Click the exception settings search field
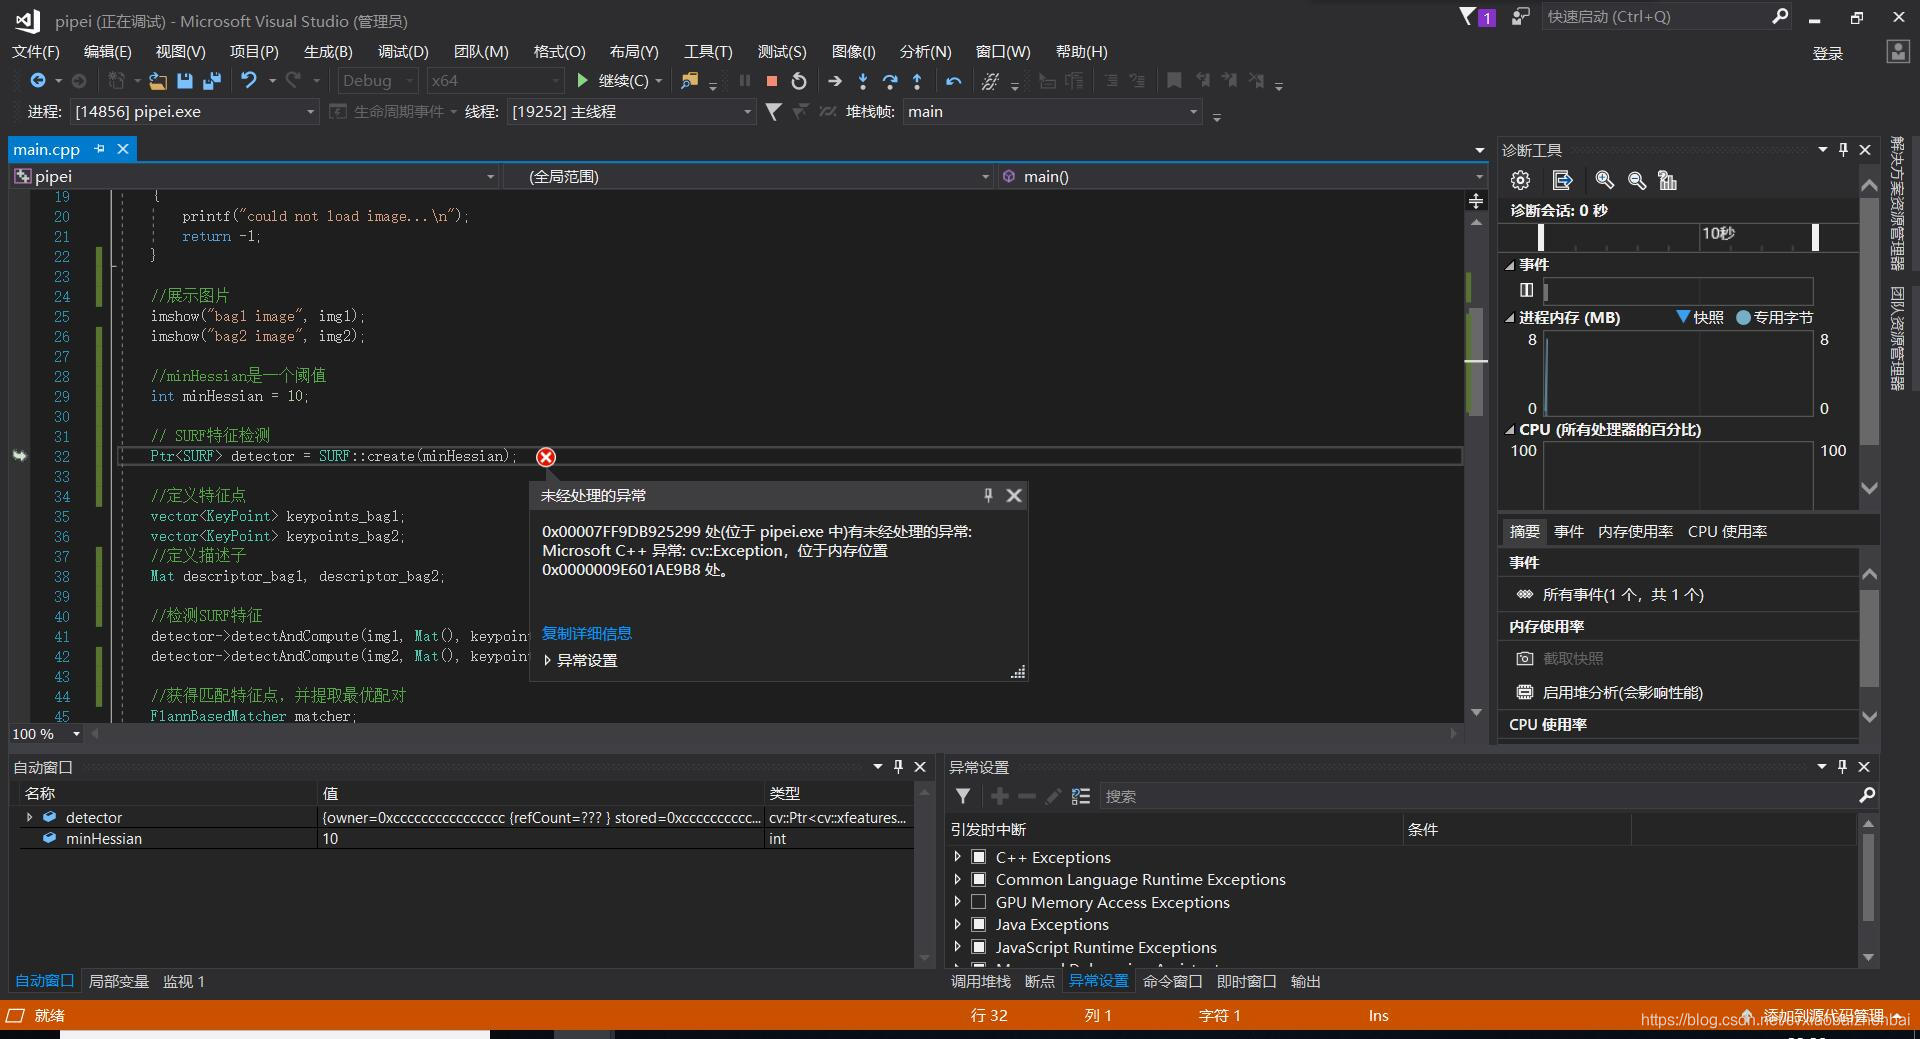The image size is (1920, 1039). click(x=1477, y=796)
